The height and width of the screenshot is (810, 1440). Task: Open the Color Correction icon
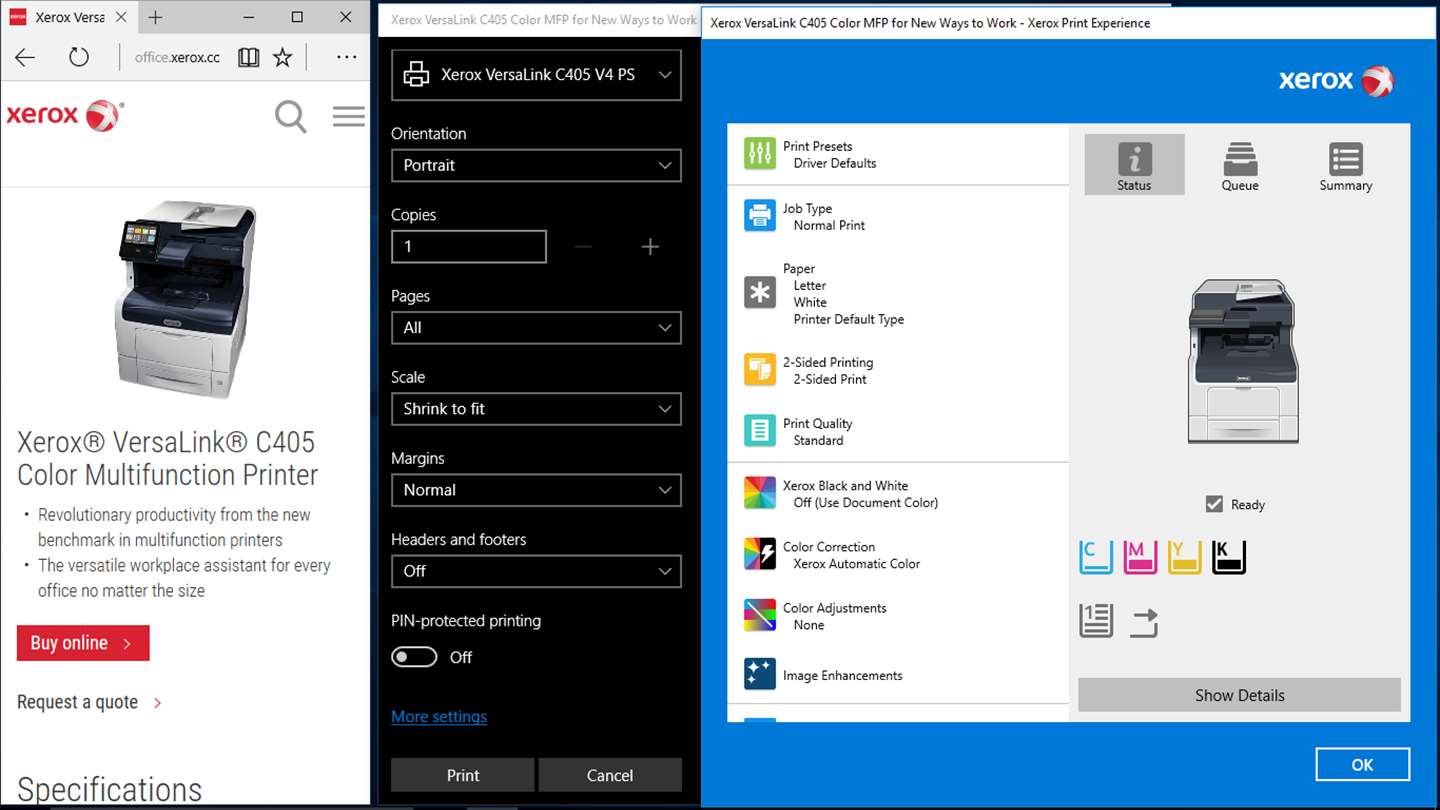tap(760, 554)
